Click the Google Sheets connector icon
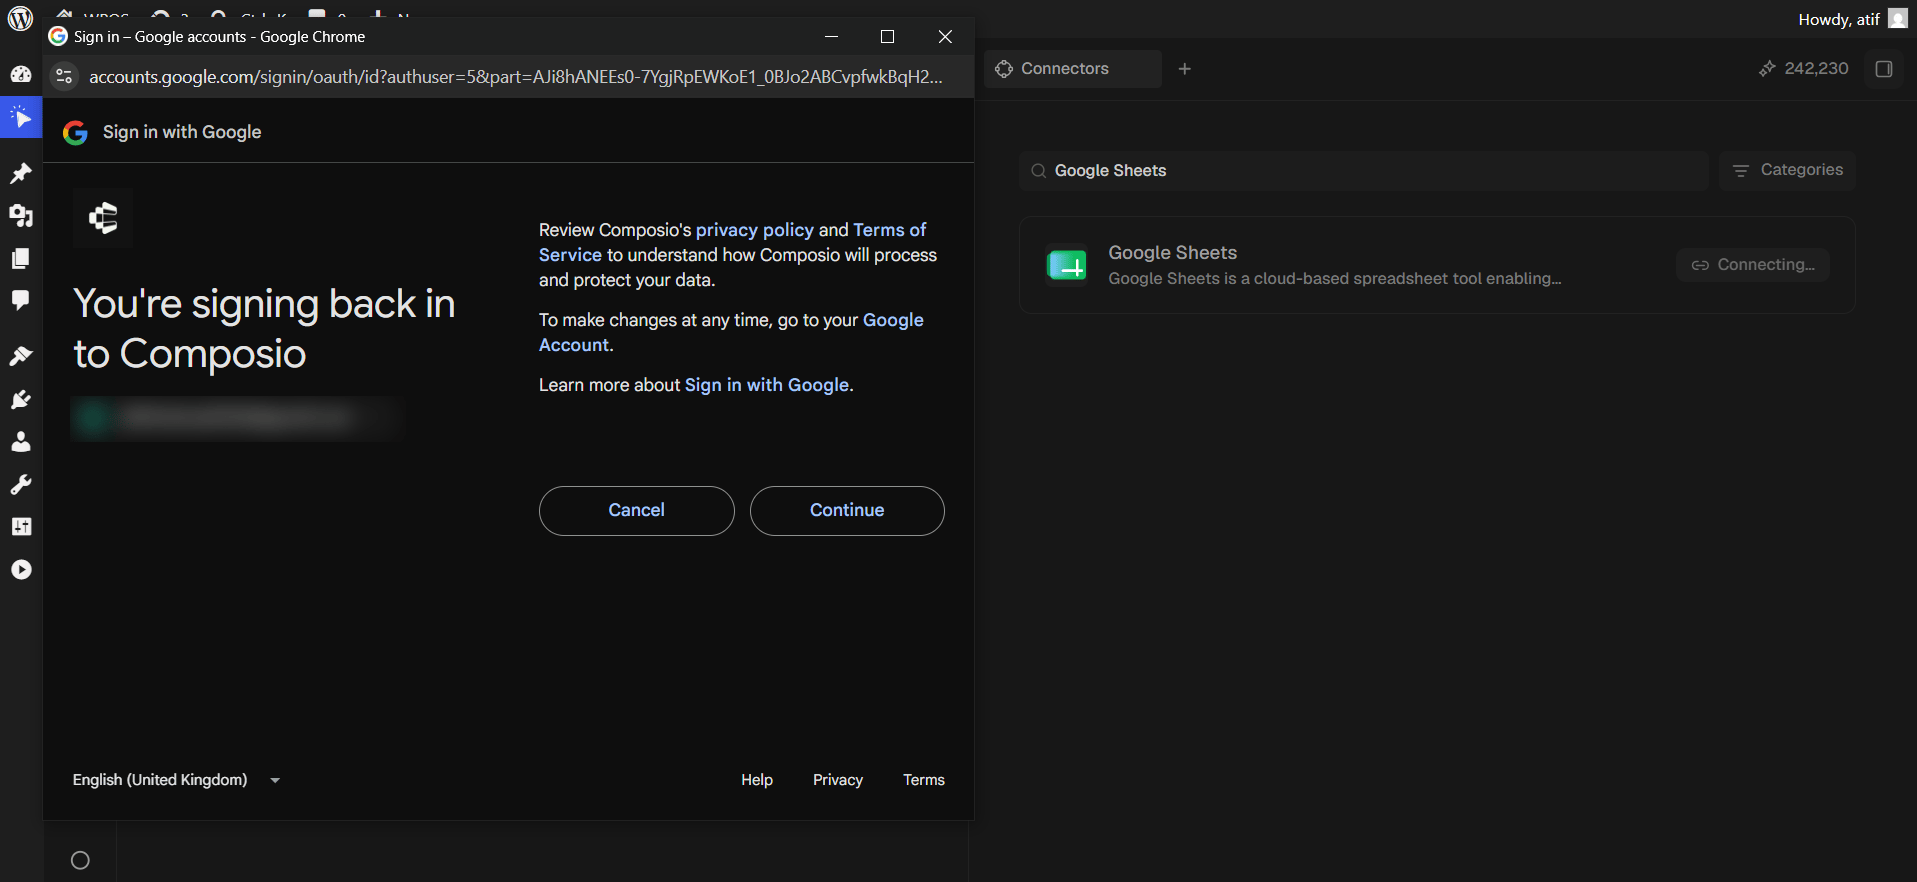The height and width of the screenshot is (882, 1917). (1066, 265)
